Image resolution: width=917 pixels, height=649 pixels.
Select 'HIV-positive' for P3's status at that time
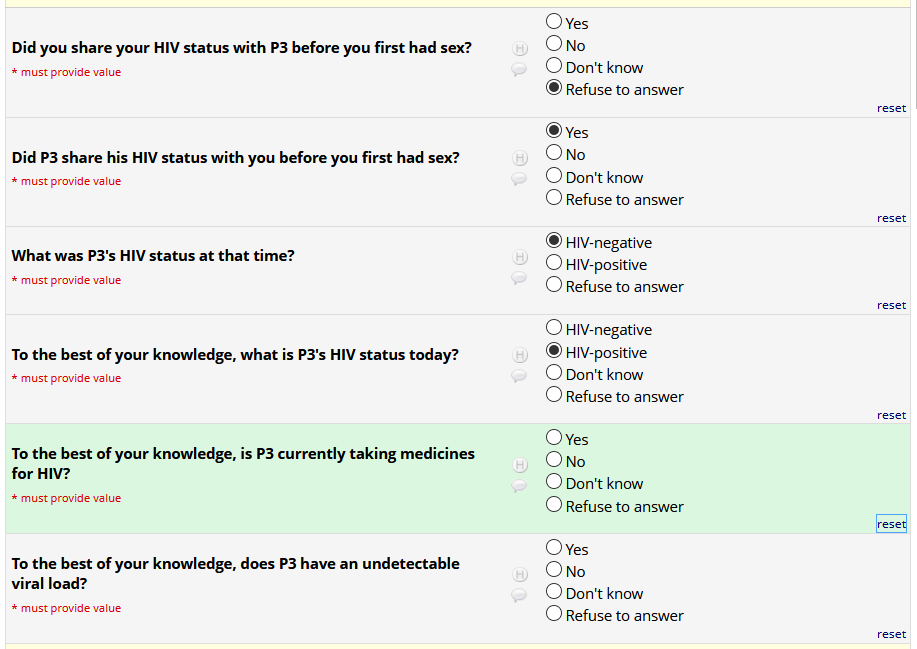point(554,263)
